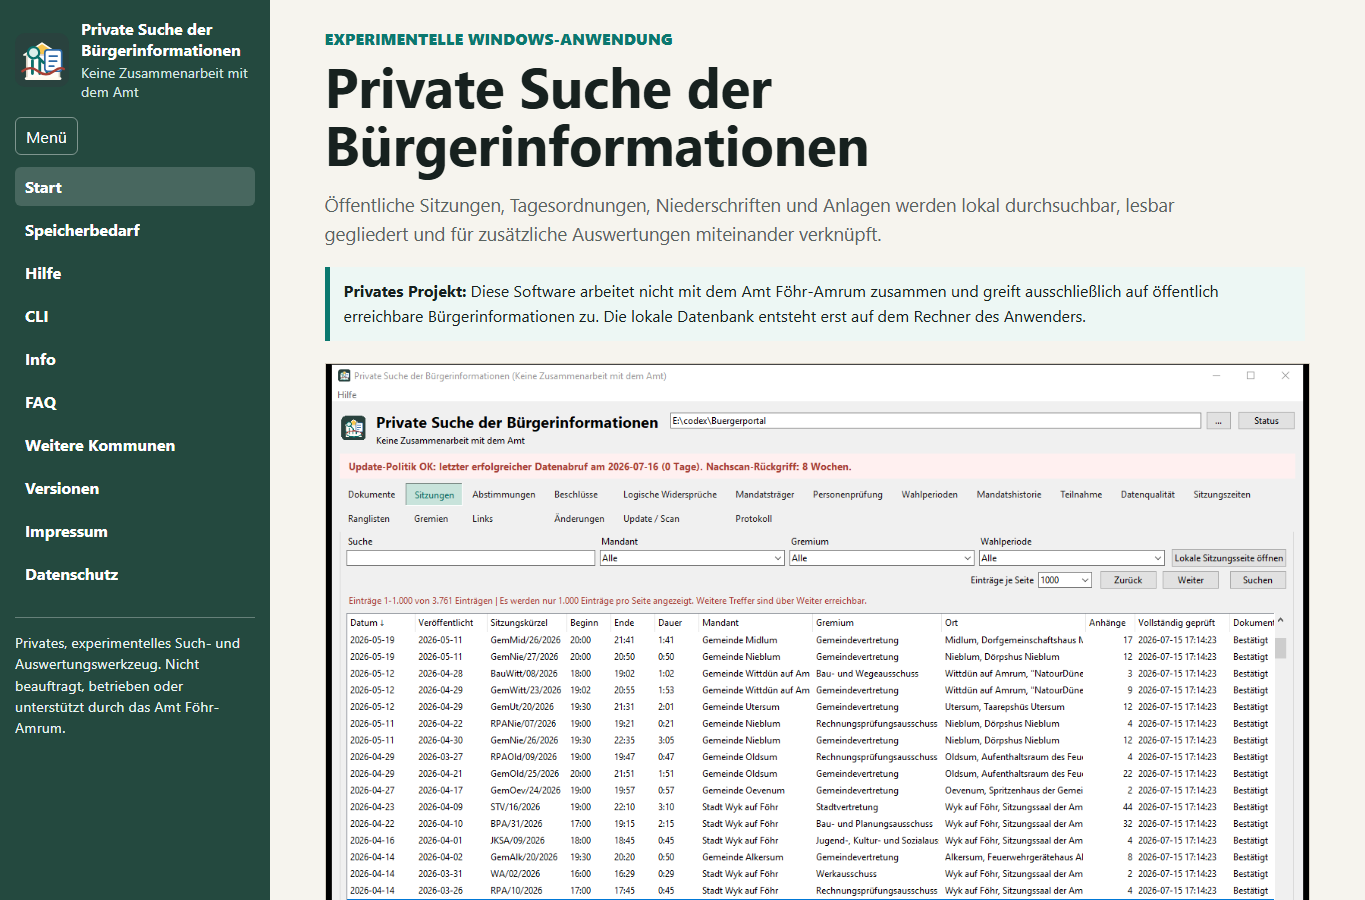Click the cell GemAlk/20/2026
Image resolution: width=1365 pixels, height=900 pixels.
524,857
